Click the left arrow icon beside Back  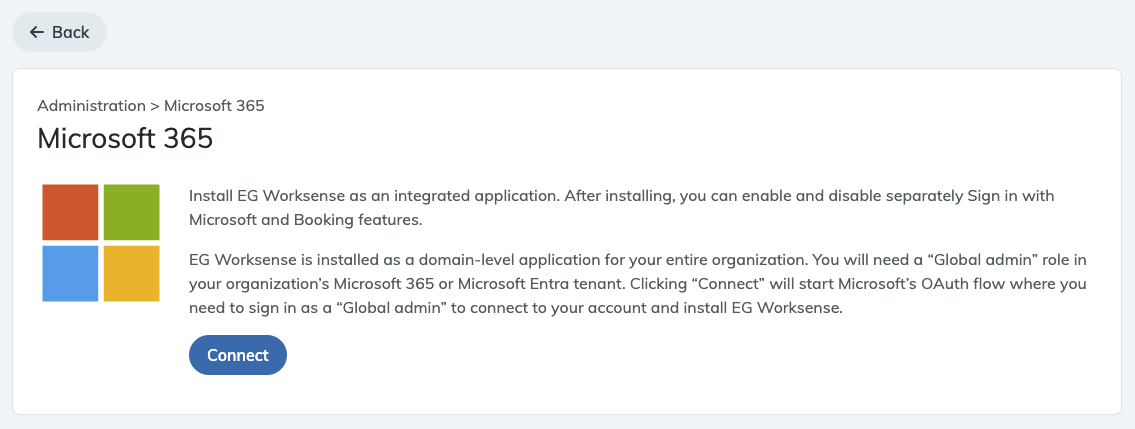pyautogui.click(x=37, y=32)
